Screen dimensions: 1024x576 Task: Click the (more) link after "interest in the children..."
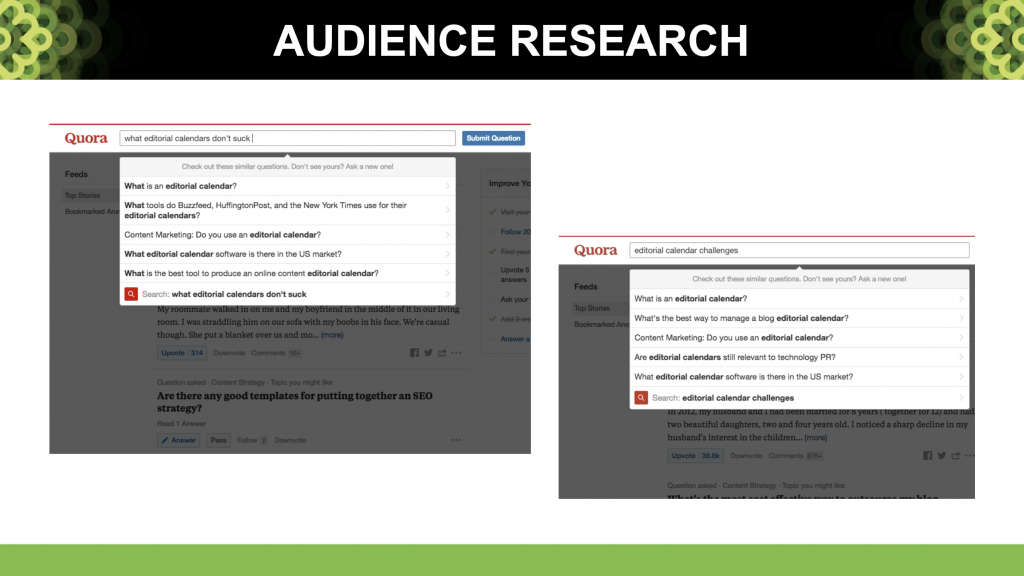coord(816,438)
